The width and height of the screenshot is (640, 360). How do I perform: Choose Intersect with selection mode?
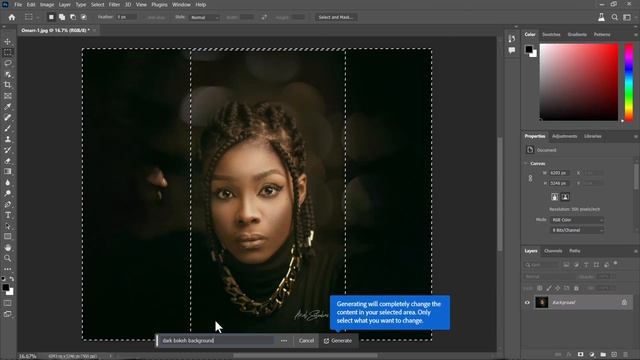pos(84,17)
